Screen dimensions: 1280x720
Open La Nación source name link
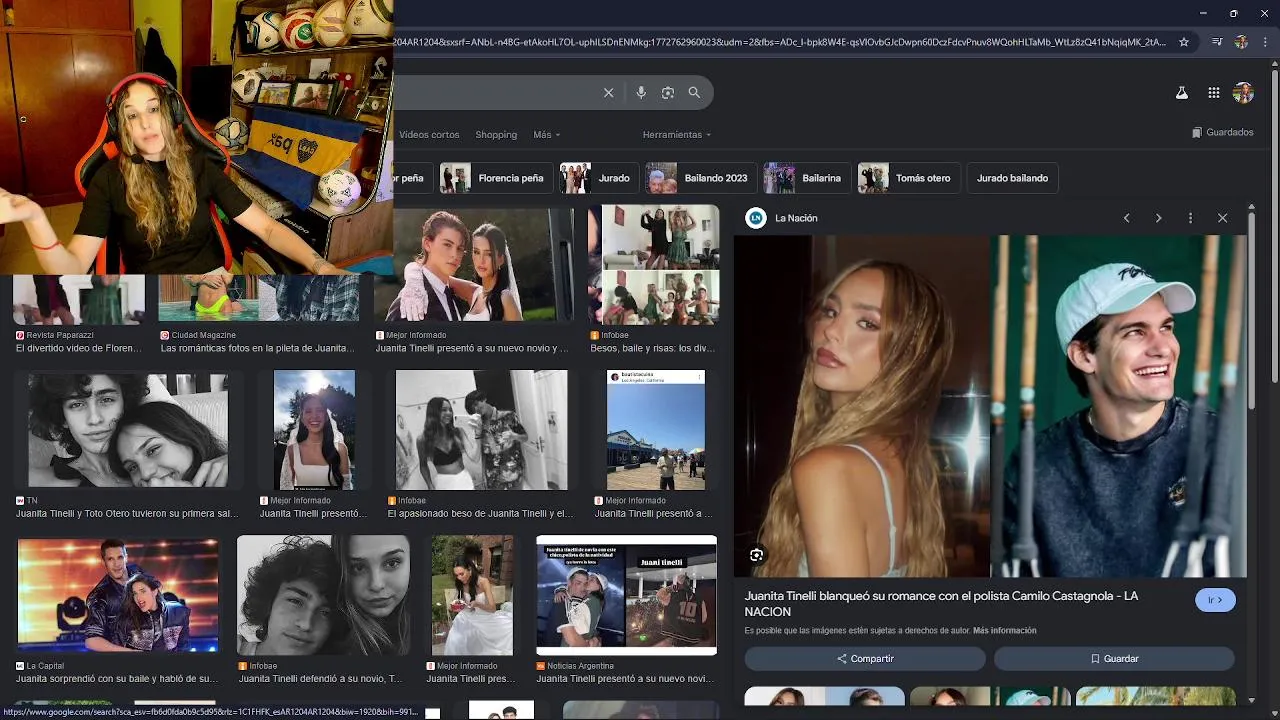(x=796, y=218)
